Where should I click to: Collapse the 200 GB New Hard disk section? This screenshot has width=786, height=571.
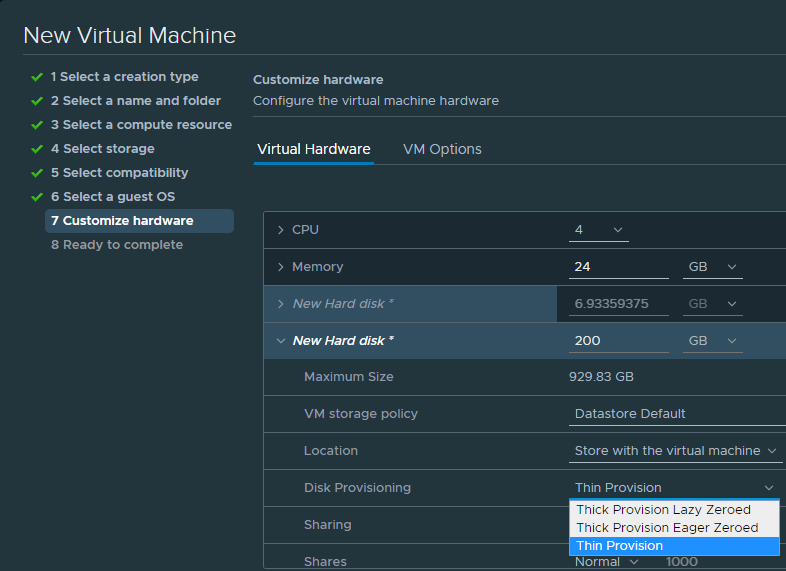pyautogui.click(x=281, y=341)
